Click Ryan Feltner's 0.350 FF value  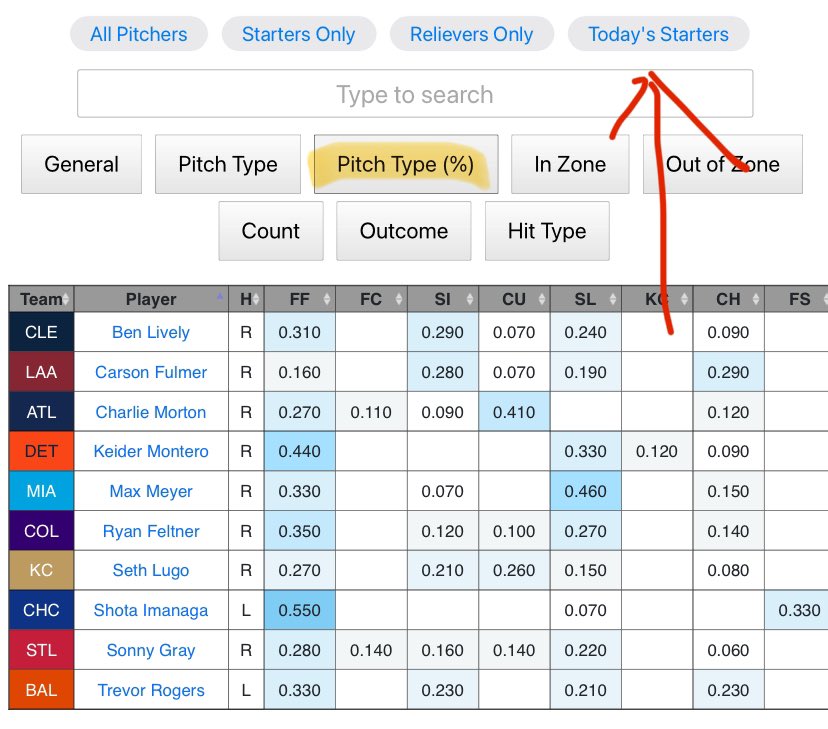[x=299, y=531]
